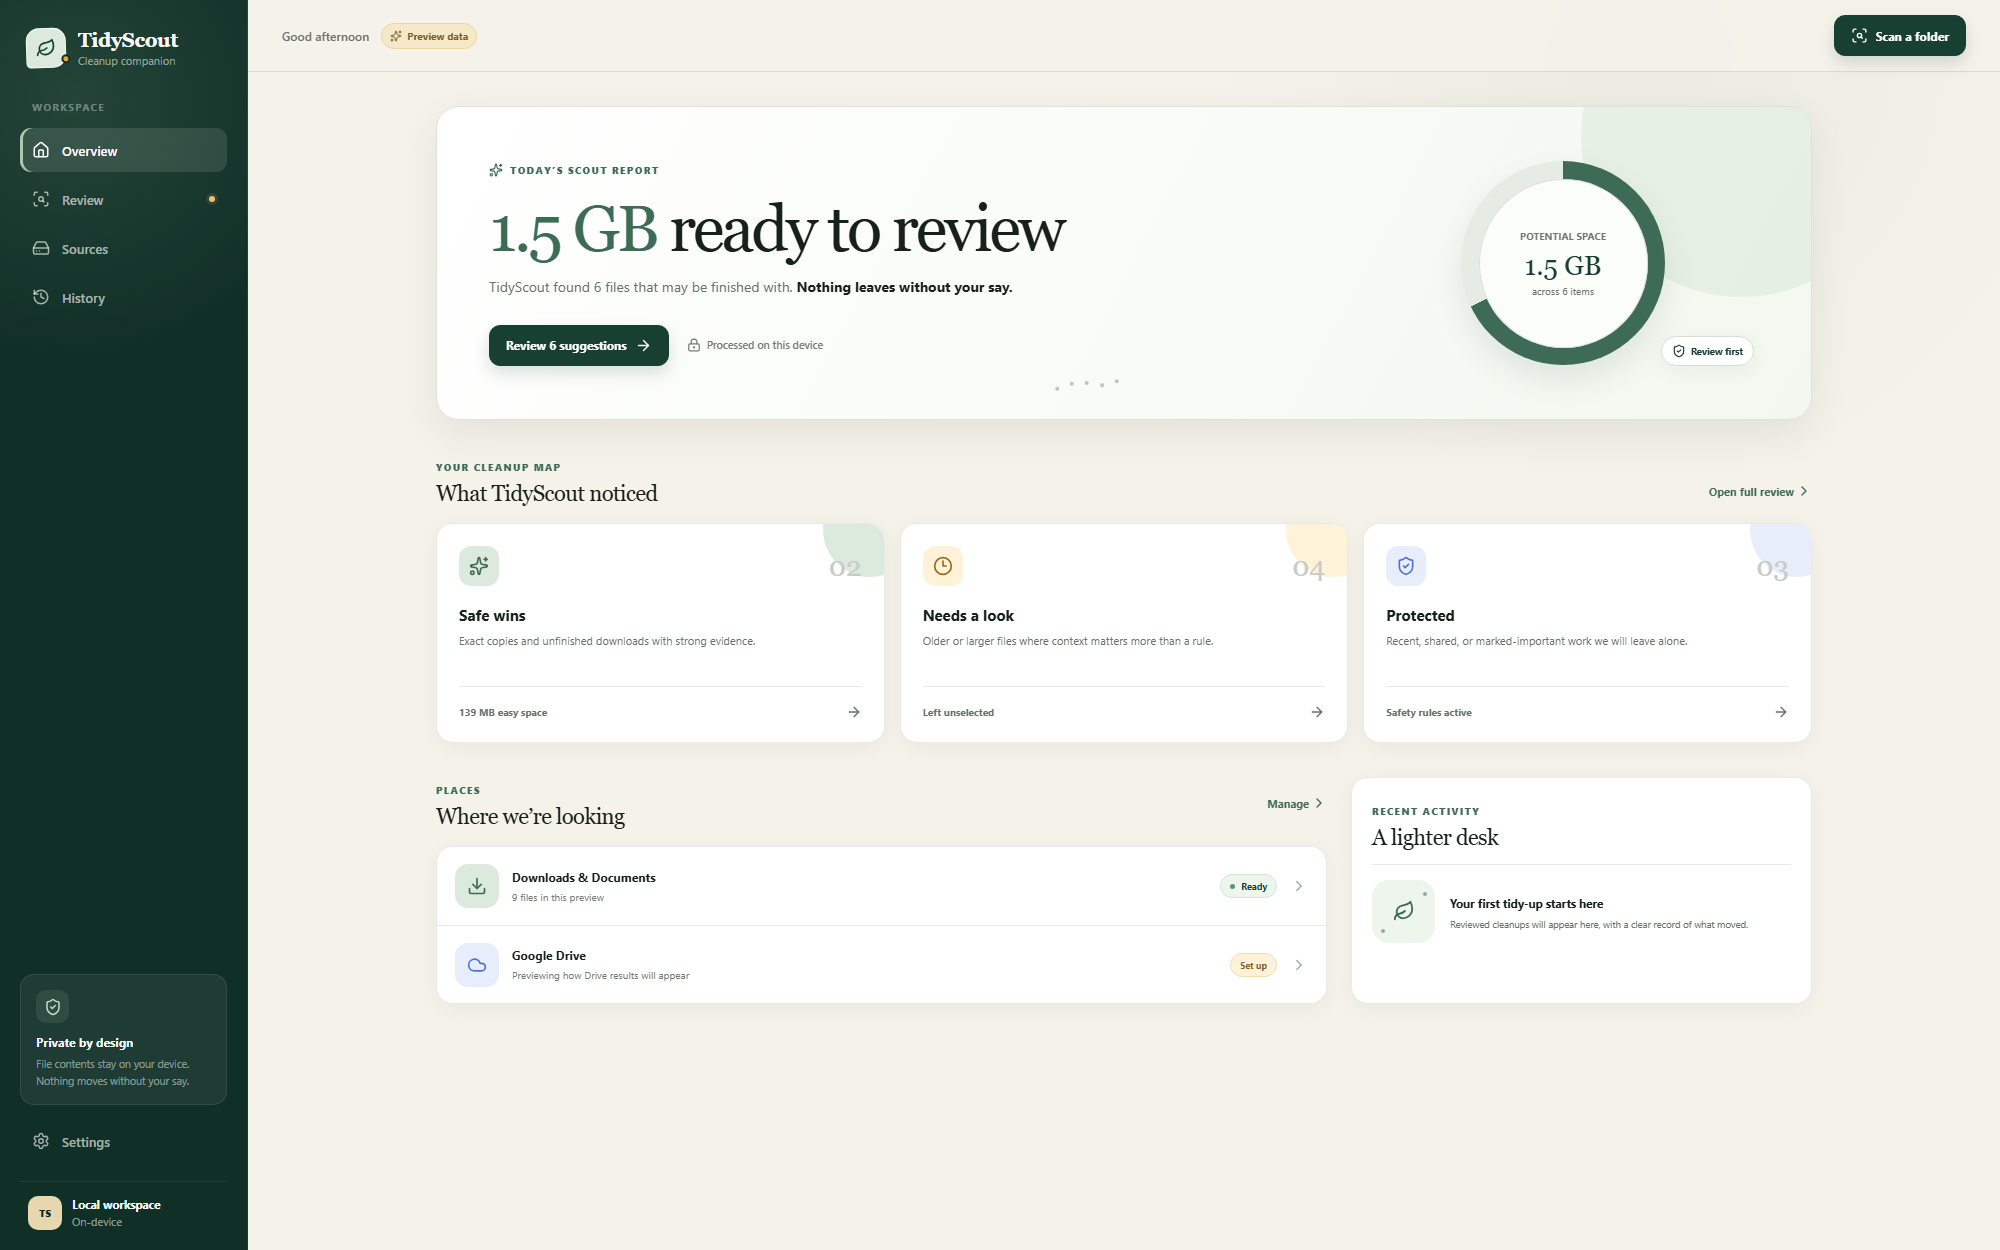This screenshot has width=2000, height=1250.
Task: Click the 'Good afternoon' greeting
Action: click(x=325, y=37)
